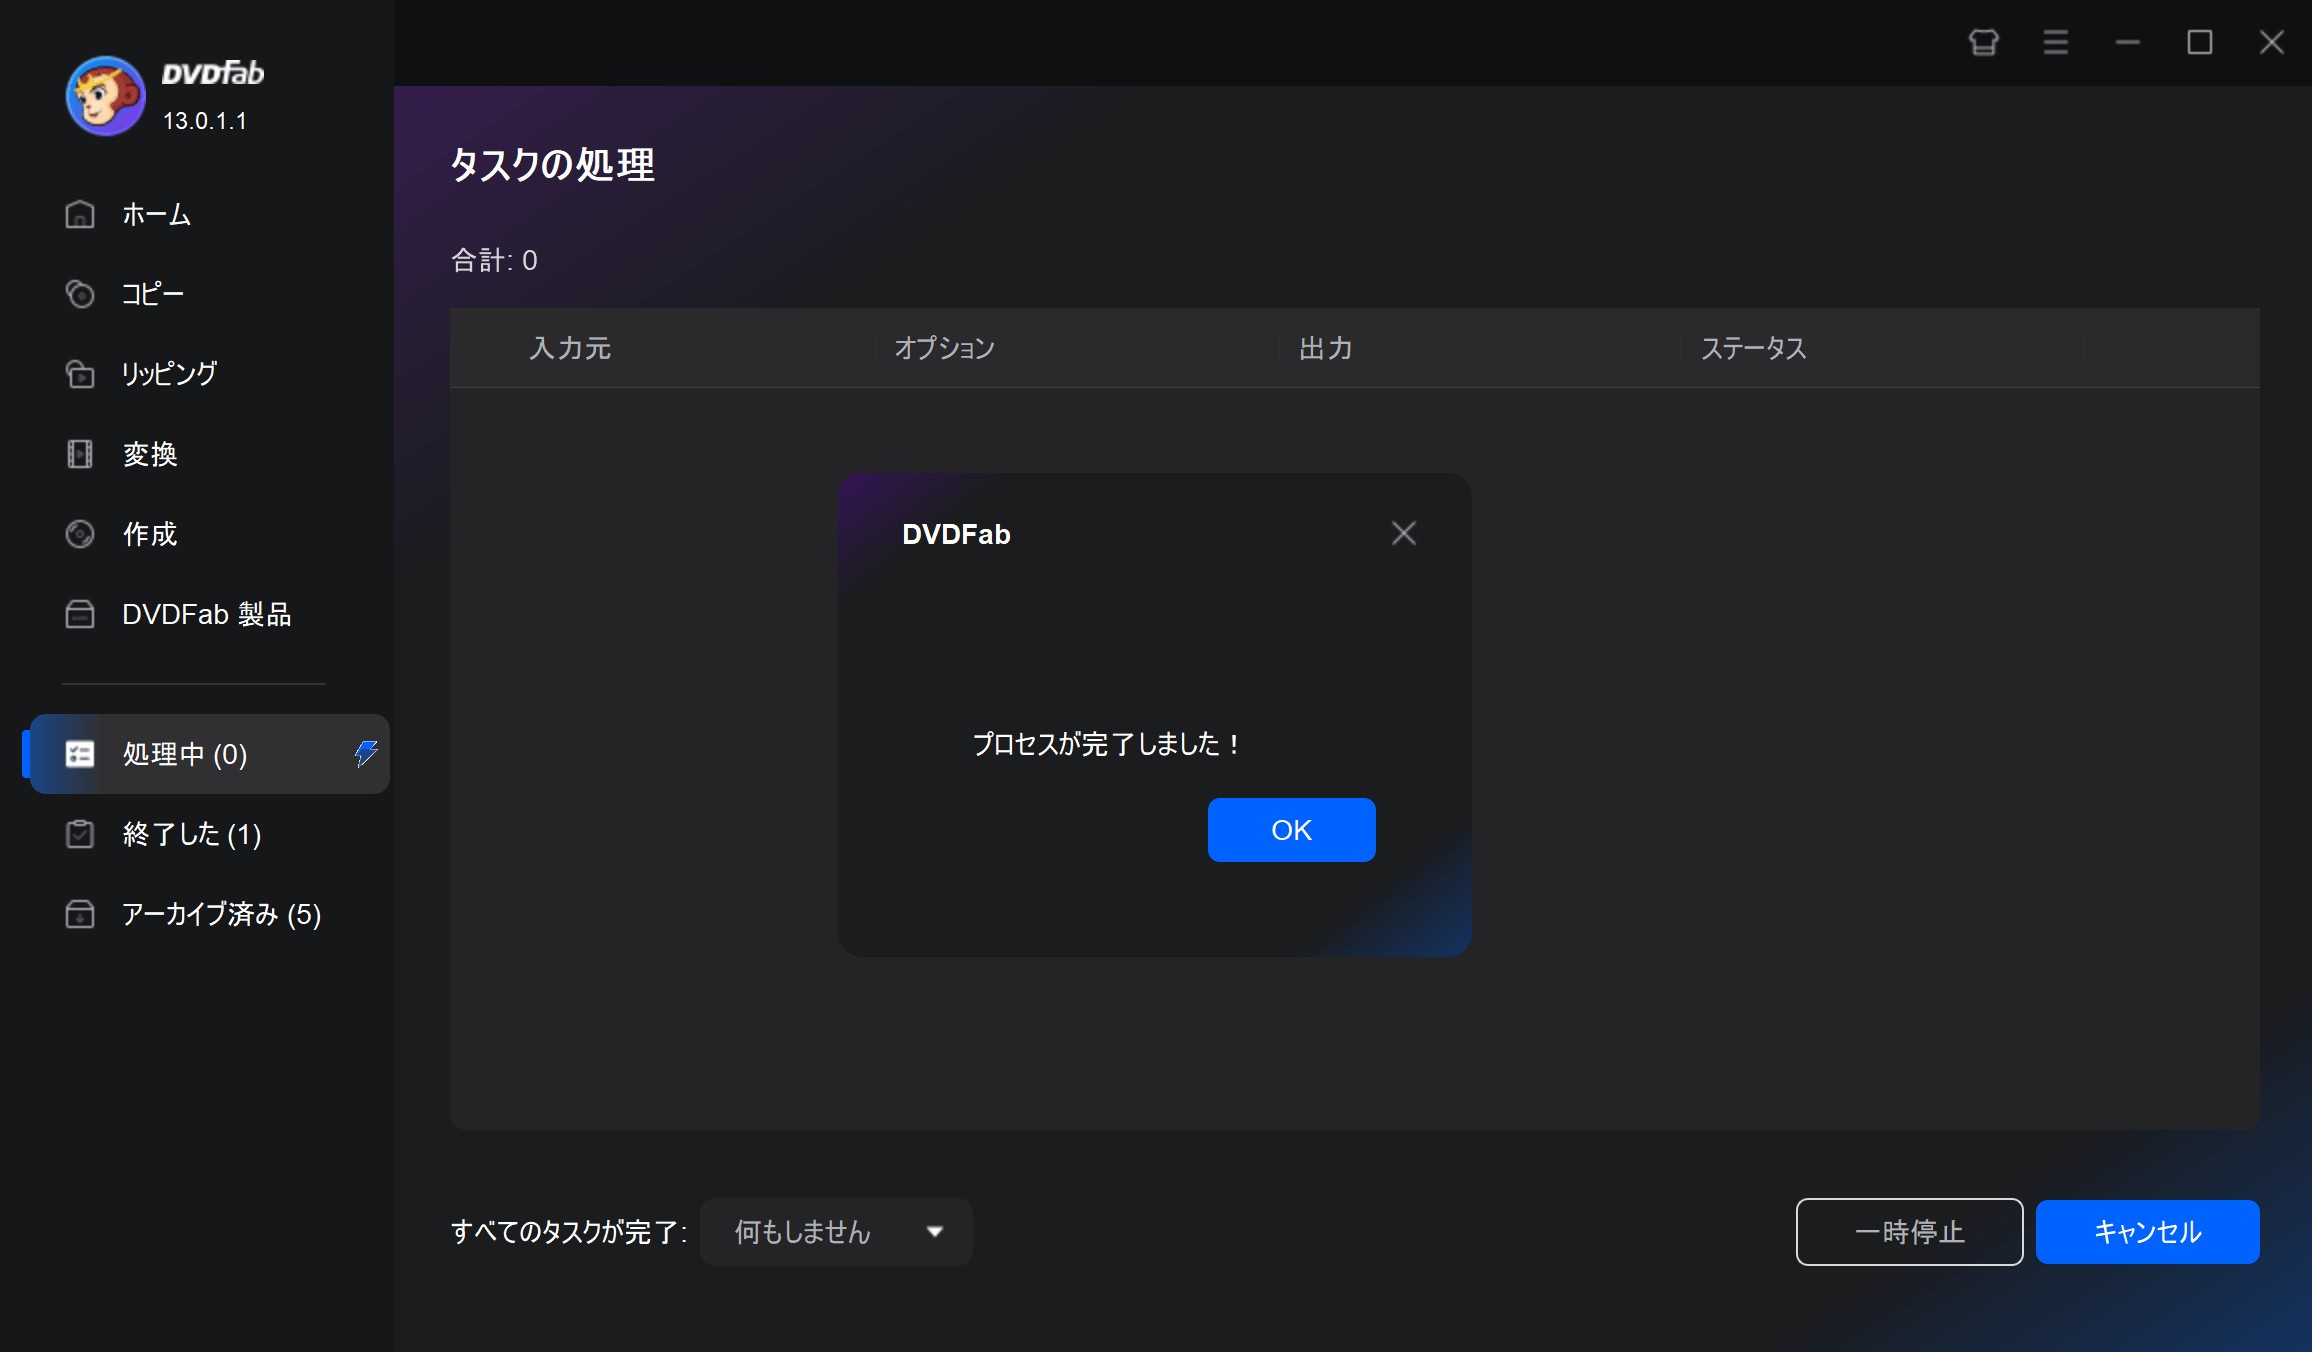
Task: Click the 一時停止 pause button
Action: tap(1910, 1232)
